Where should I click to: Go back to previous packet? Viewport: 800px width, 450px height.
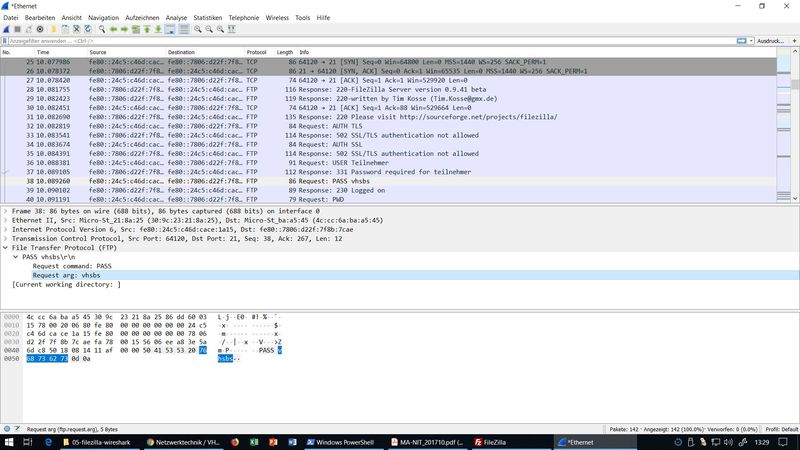click(x=113, y=29)
